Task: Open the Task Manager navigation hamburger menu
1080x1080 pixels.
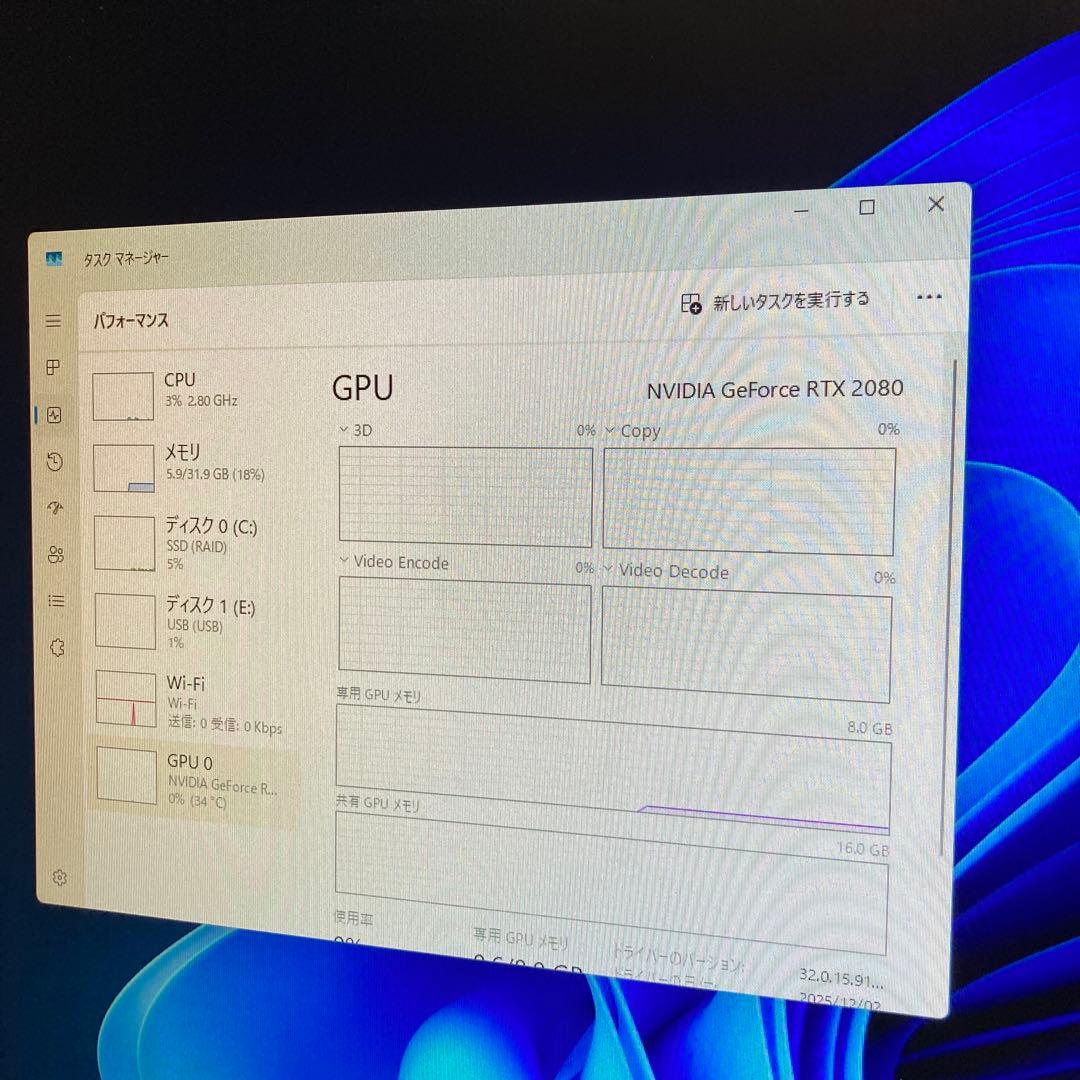Action: click(x=55, y=320)
